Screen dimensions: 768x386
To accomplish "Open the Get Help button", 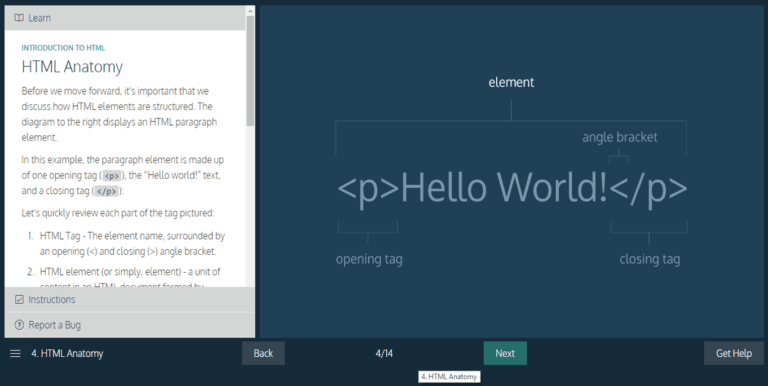I will click(x=734, y=353).
